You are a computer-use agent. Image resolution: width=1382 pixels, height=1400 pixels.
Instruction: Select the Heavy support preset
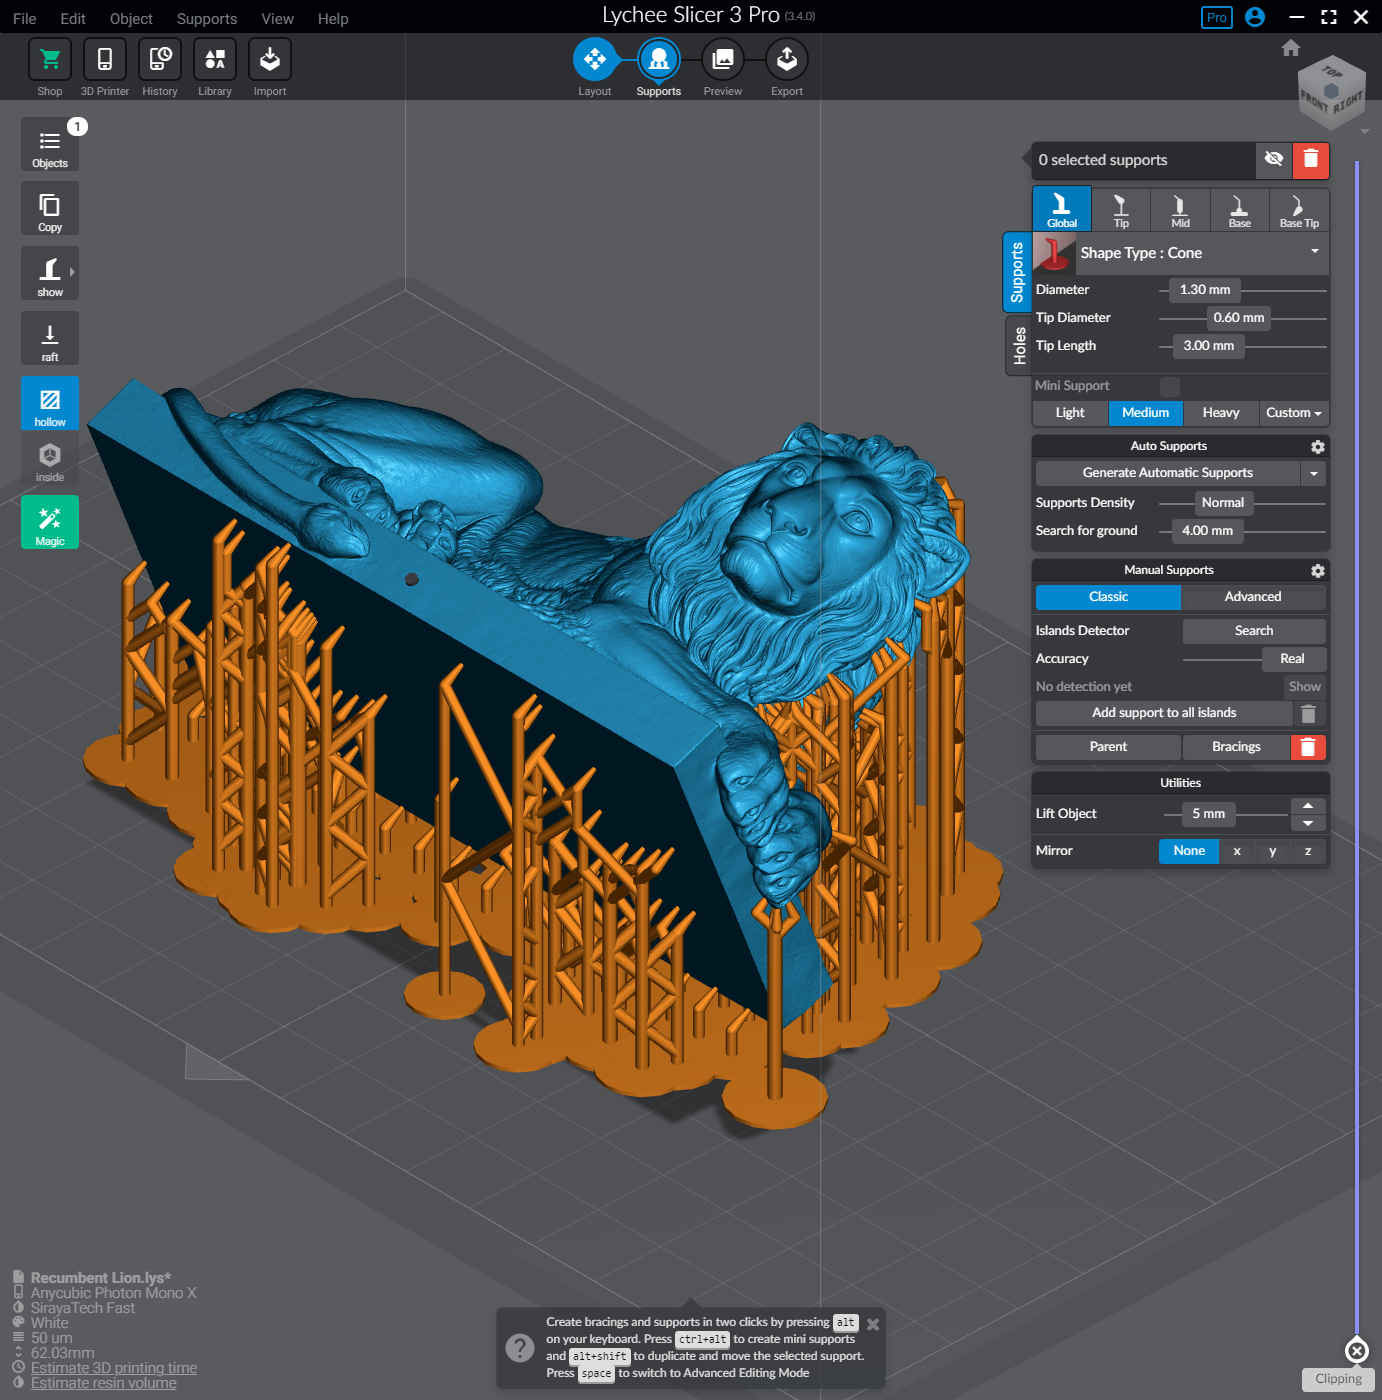pyautogui.click(x=1221, y=413)
